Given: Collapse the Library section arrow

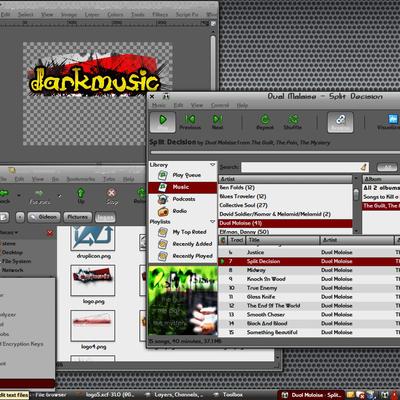Looking at the screenshot, I should 212,165.
